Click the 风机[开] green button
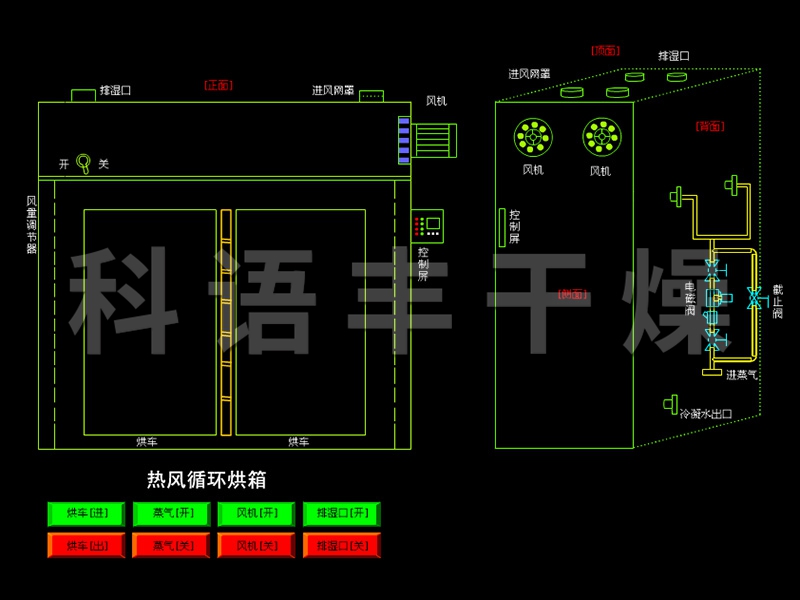800x600 pixels. [x=256, y=514]
